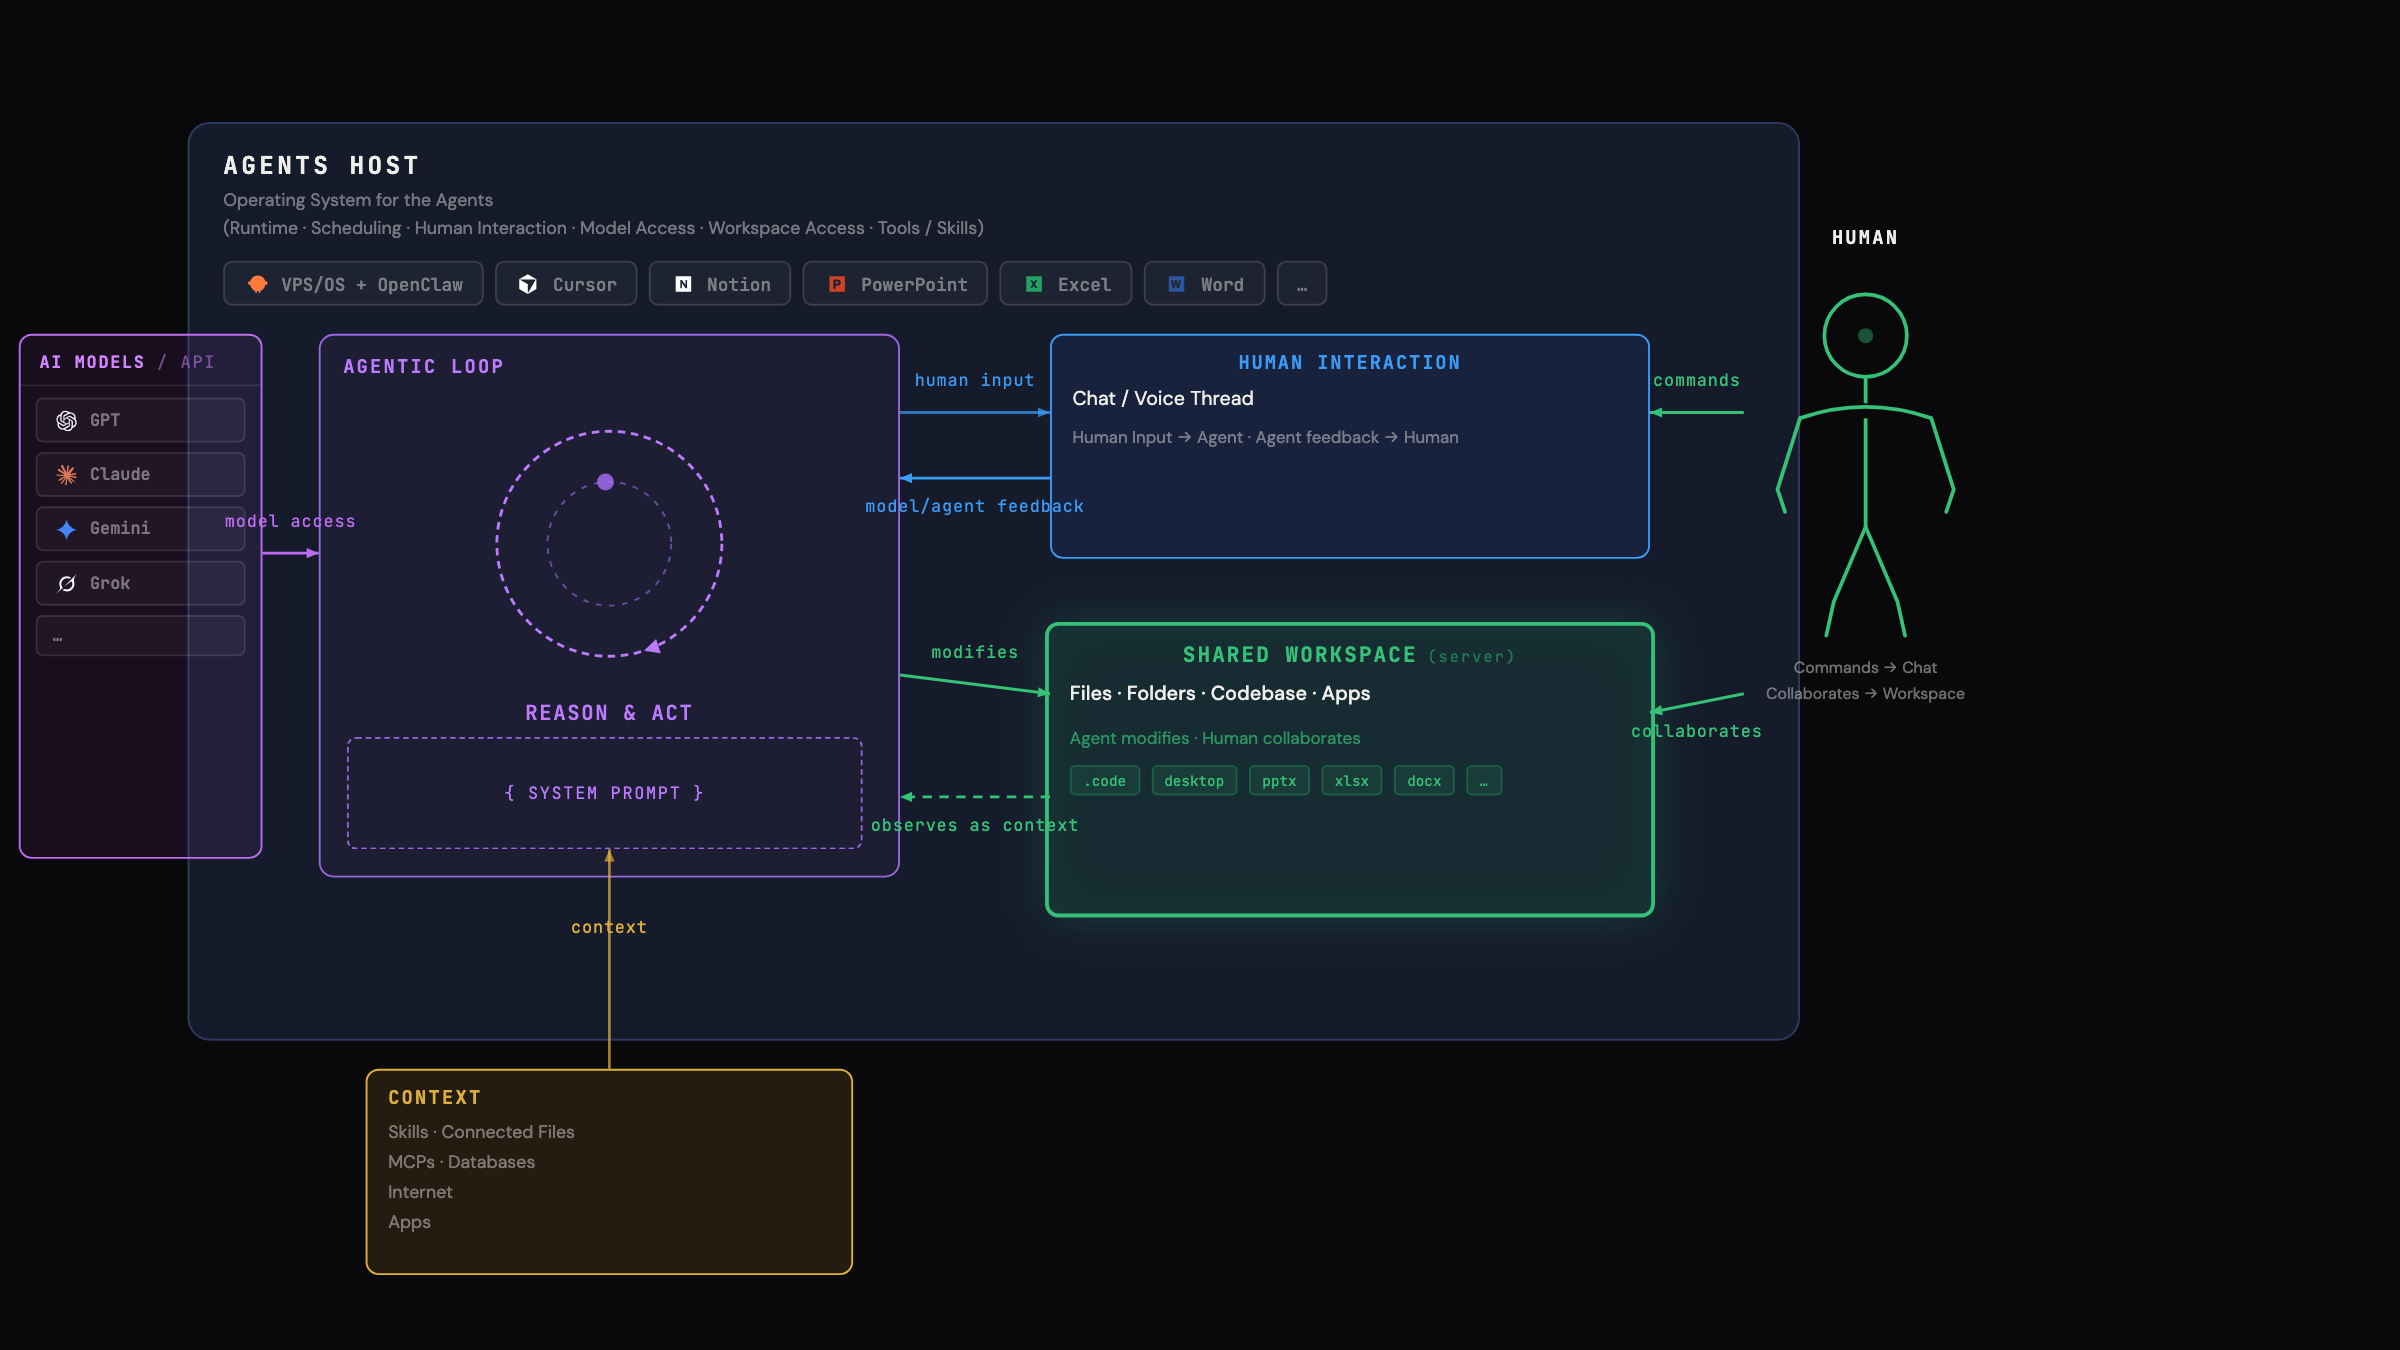This screenshot has height=1350, width=2400.
Task: Click the Gemini sparkle icon
Action: (x=67, y=529)
